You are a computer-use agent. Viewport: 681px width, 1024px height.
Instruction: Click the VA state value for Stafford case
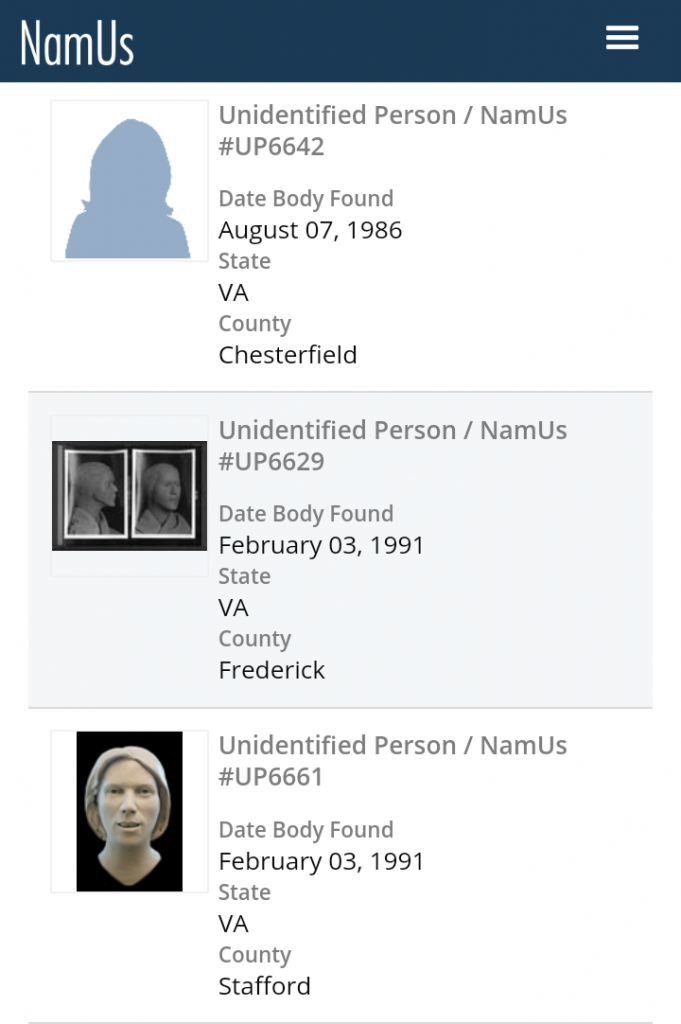click(x=233, y=923)
